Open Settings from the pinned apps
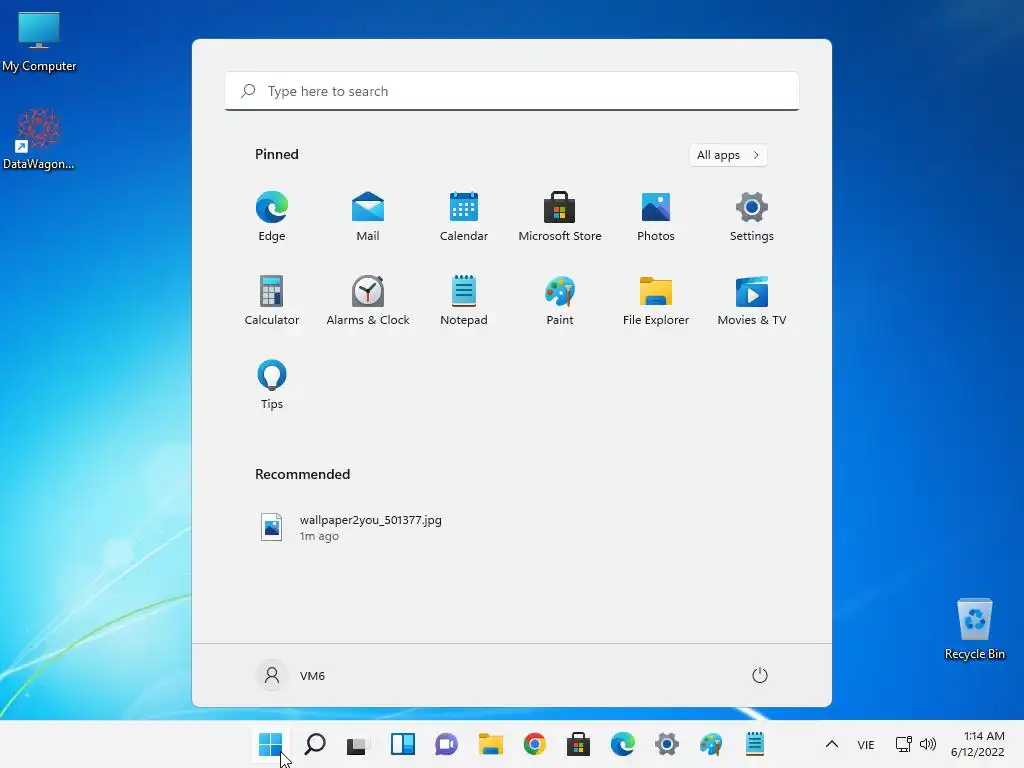 coord(752,216)
